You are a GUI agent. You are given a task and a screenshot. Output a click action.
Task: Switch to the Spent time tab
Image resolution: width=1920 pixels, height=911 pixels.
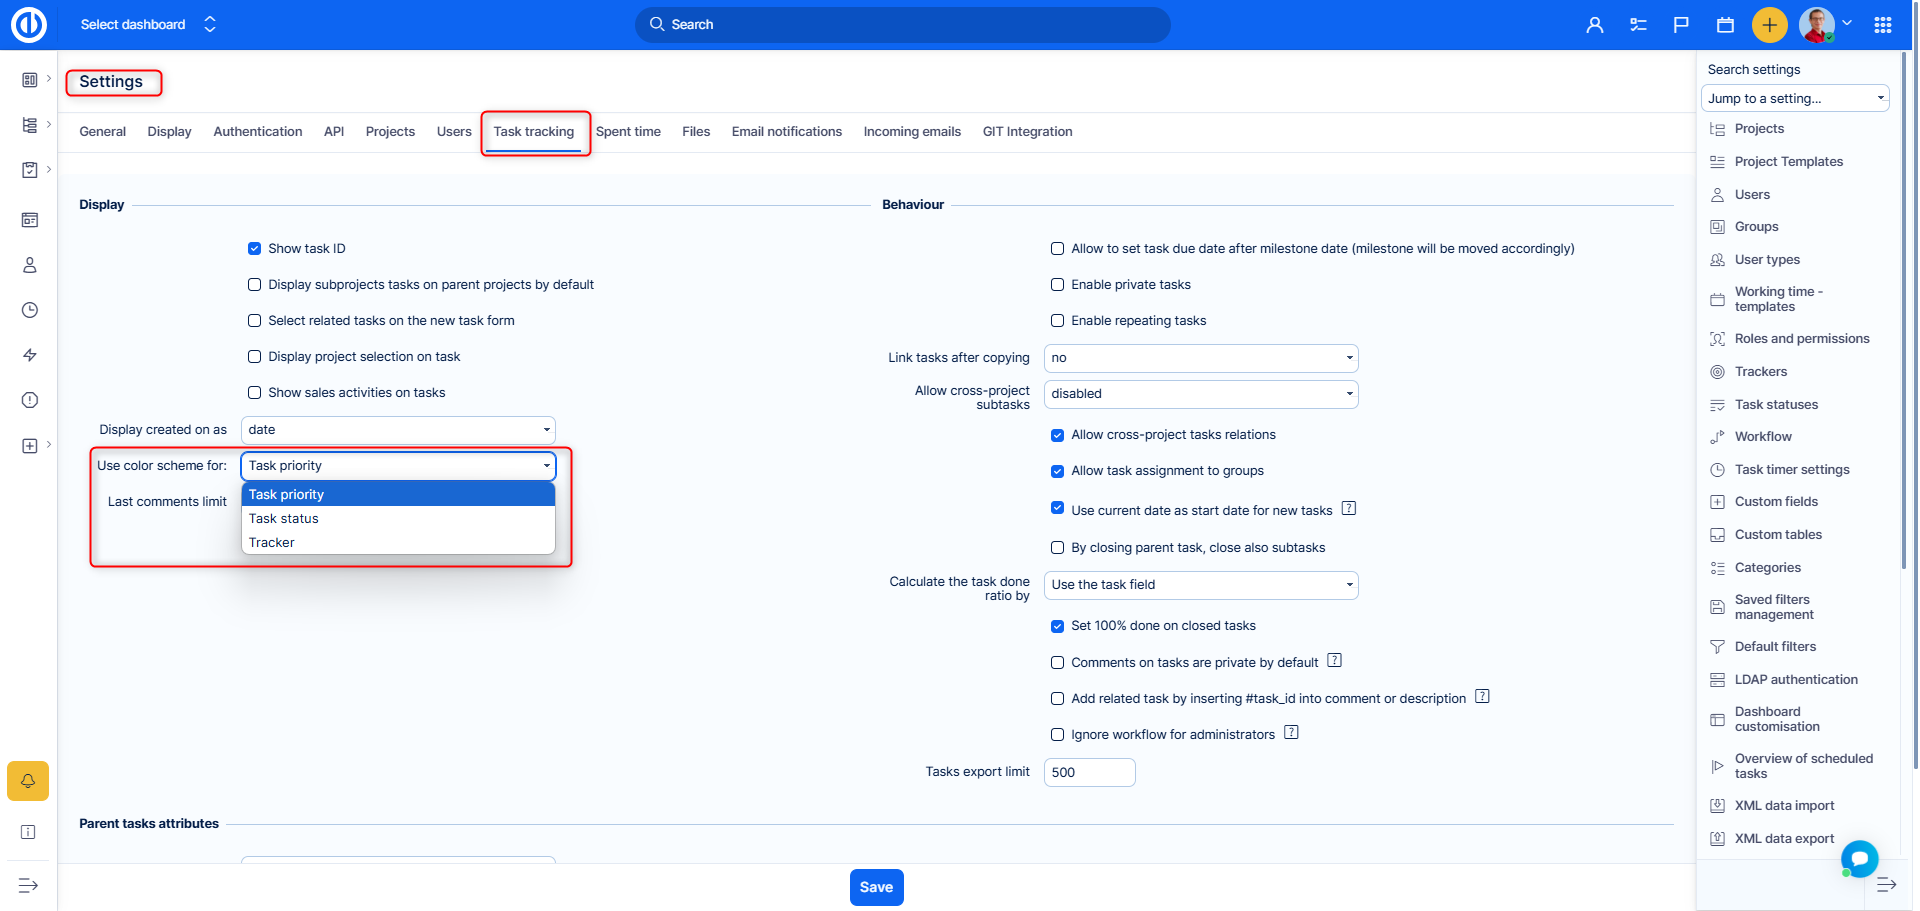(628, 132)
